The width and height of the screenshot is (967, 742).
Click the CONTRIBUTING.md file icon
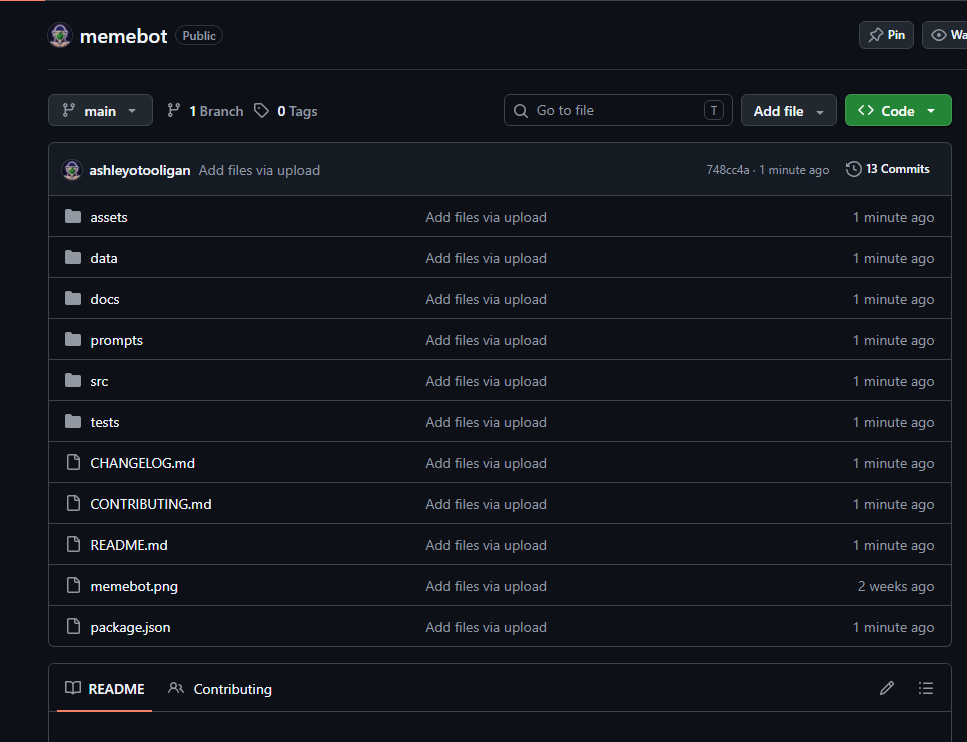[x=73, y=503]
